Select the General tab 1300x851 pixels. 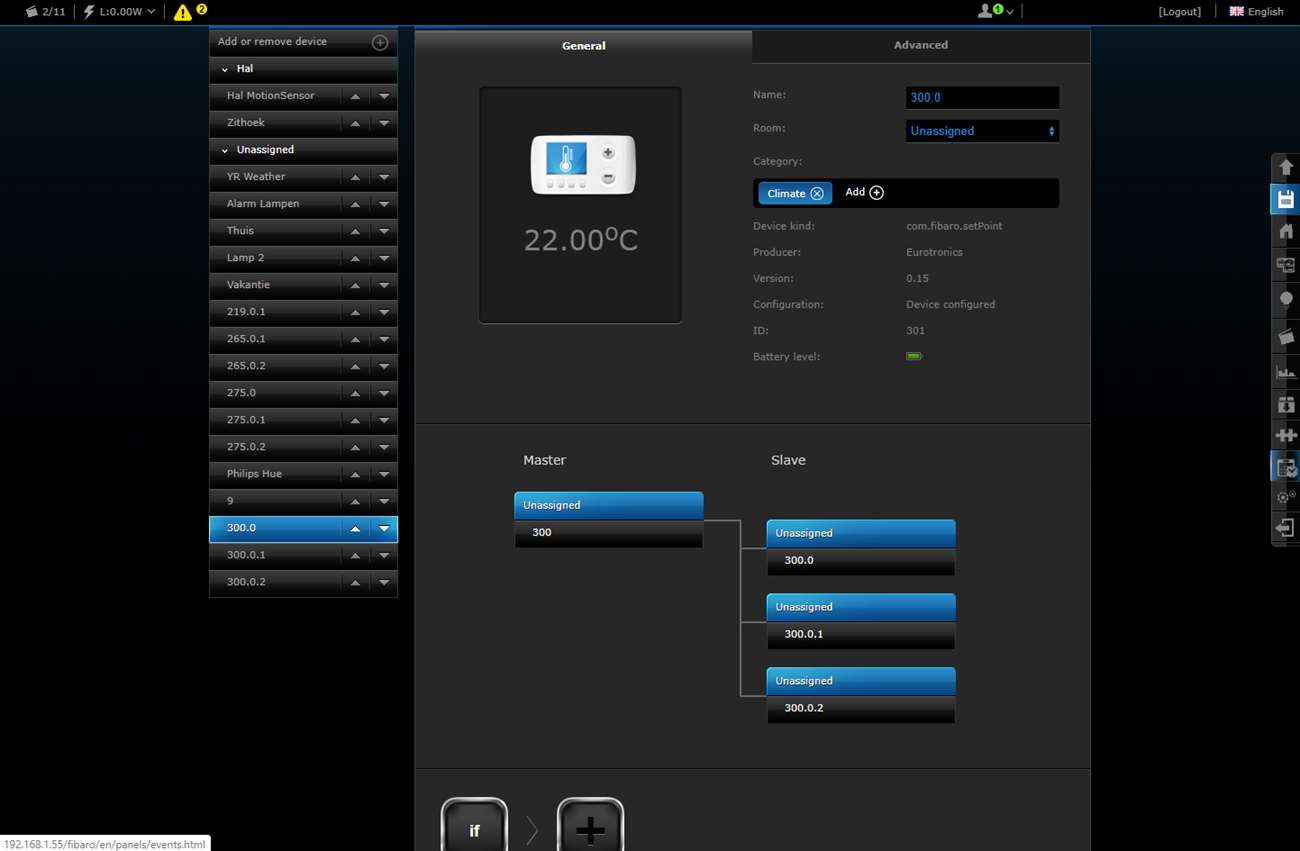pos(583,46)
